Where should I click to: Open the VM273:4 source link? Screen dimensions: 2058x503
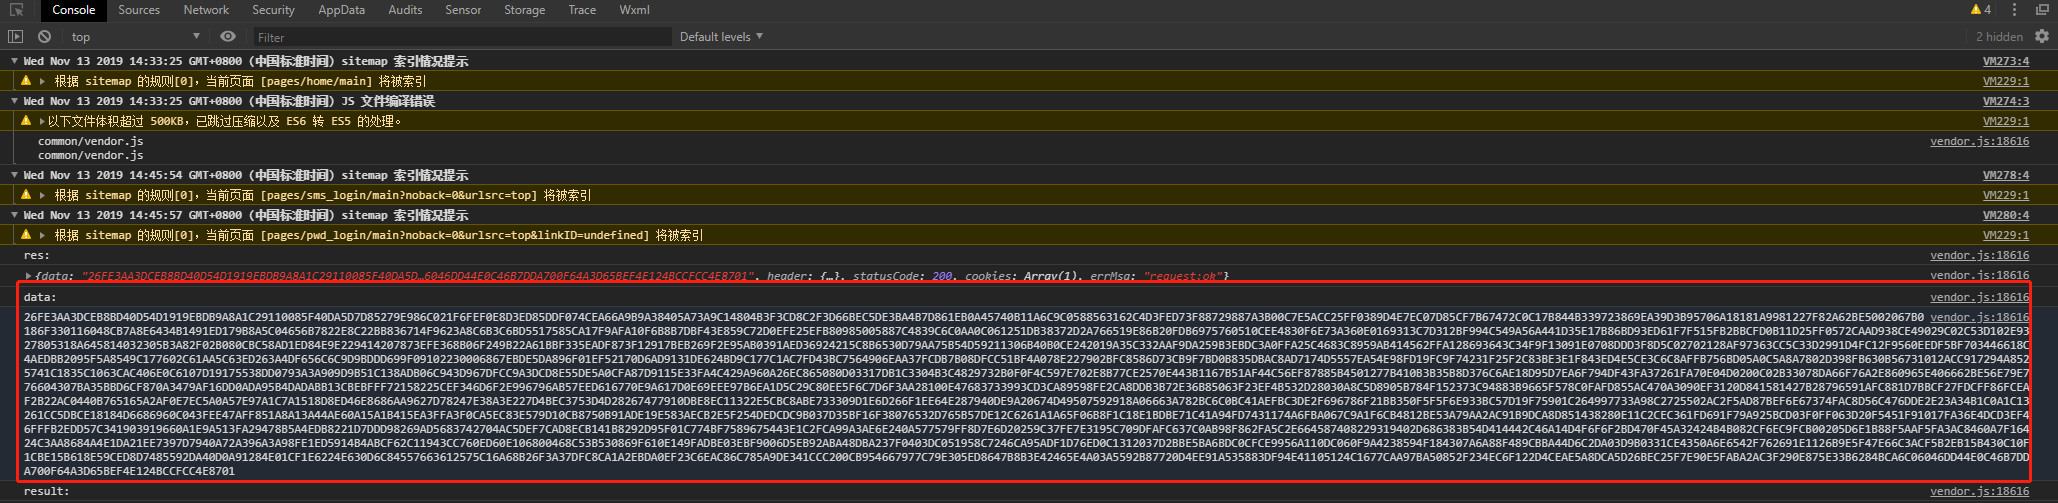[x=2006, y=61]
